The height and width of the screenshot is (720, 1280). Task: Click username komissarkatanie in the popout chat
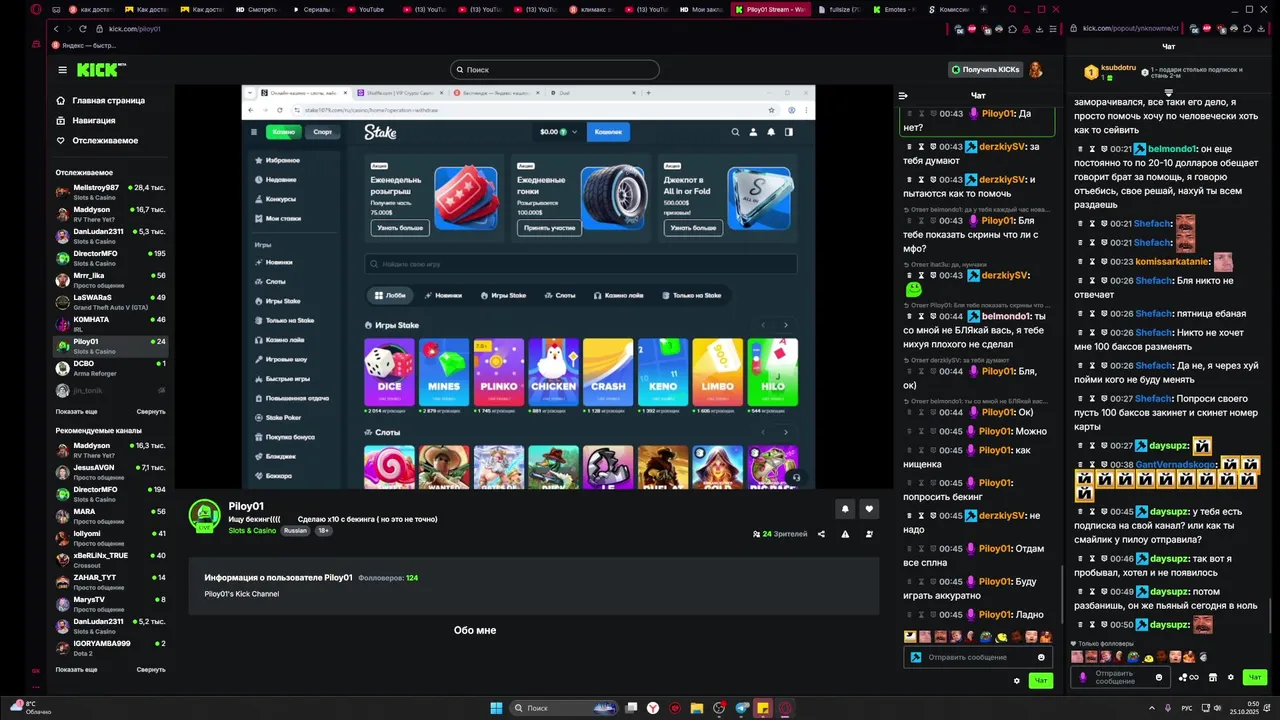(1171, 262)
